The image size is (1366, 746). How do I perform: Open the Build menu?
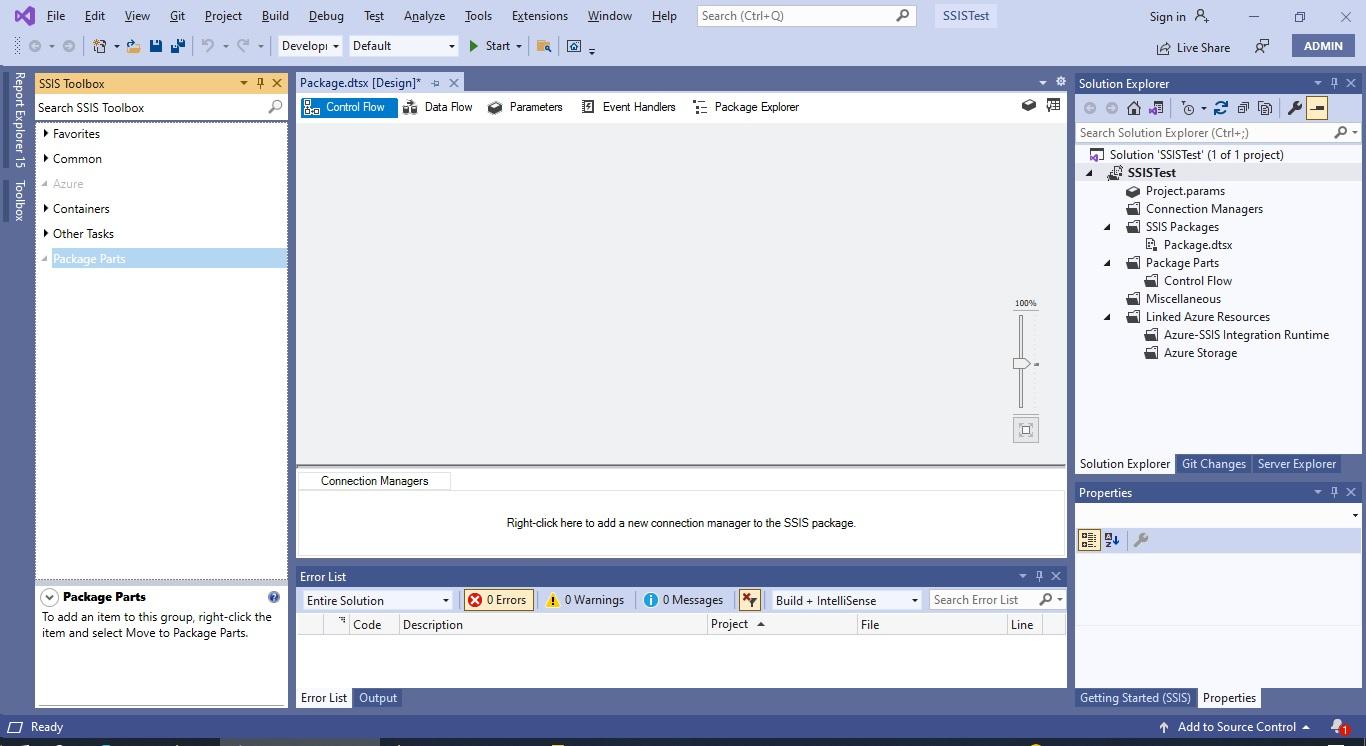click(x=275, y=16)
